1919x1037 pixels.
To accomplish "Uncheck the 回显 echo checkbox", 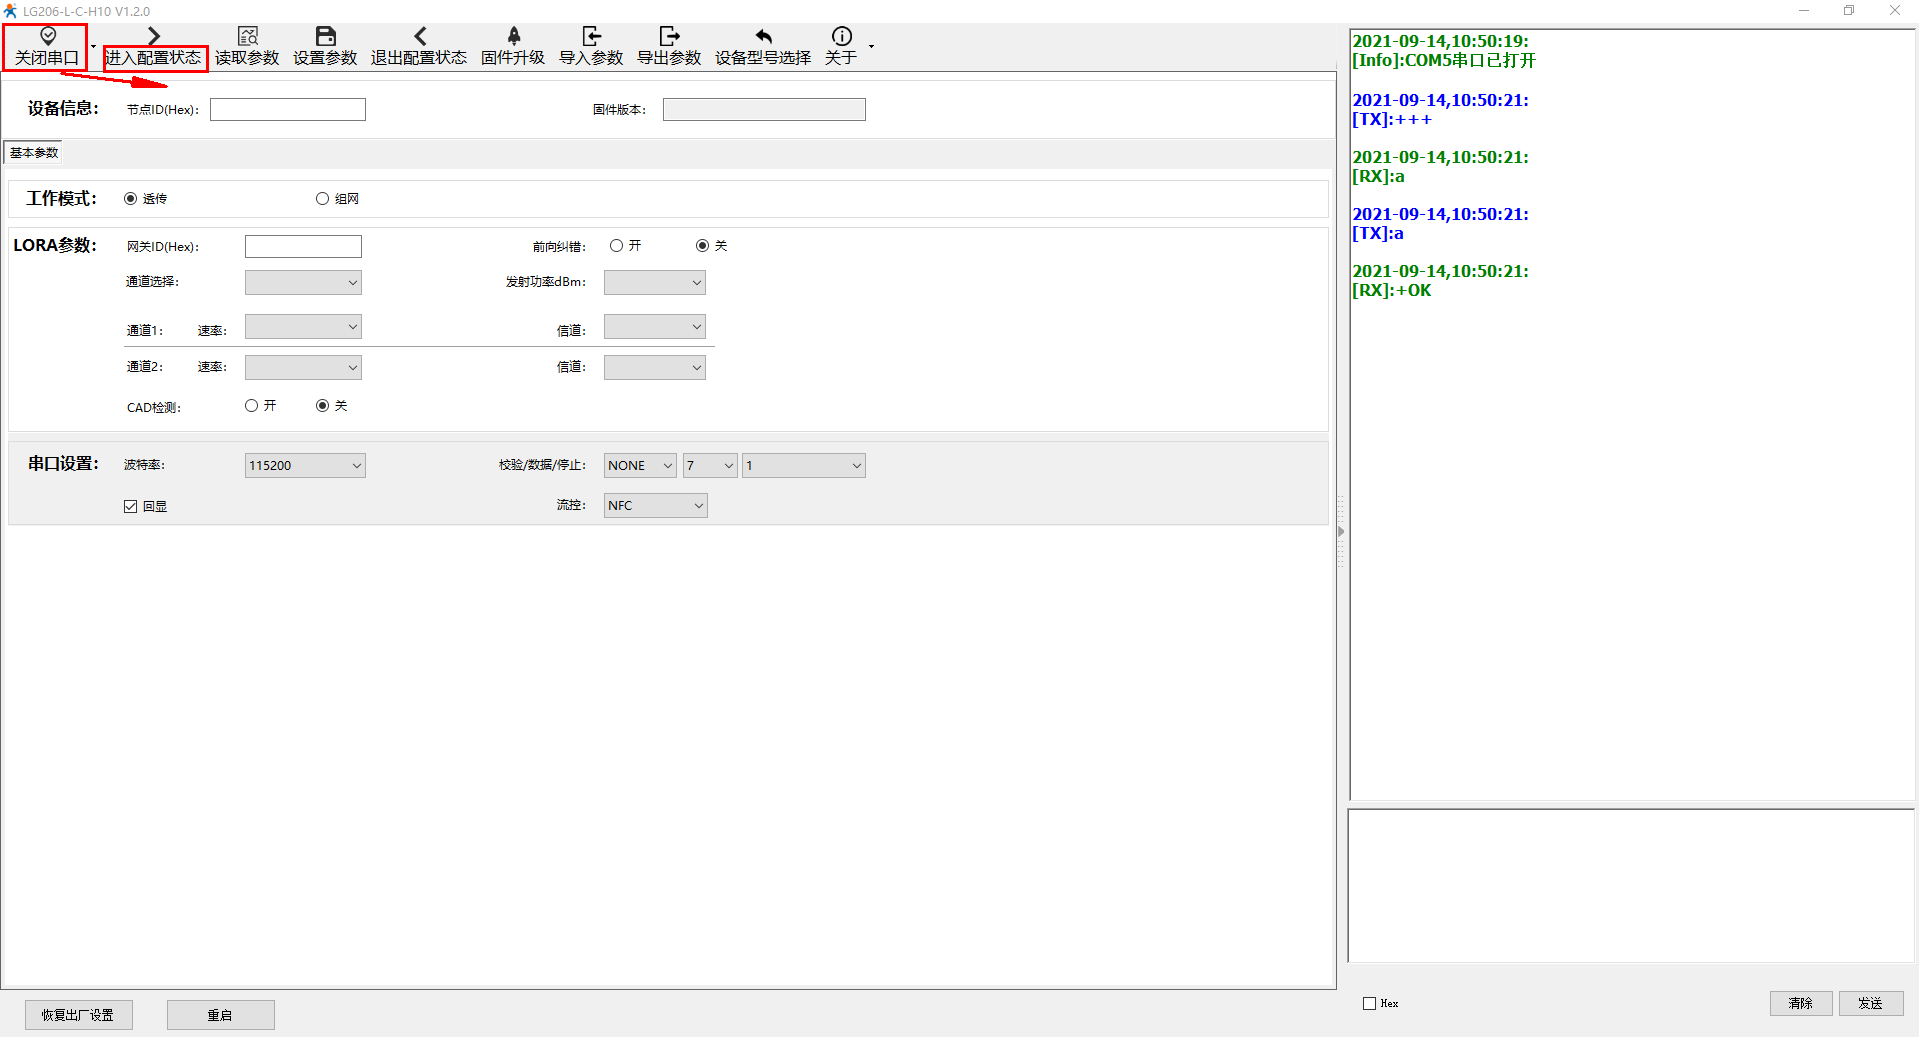I will point(131,507).
